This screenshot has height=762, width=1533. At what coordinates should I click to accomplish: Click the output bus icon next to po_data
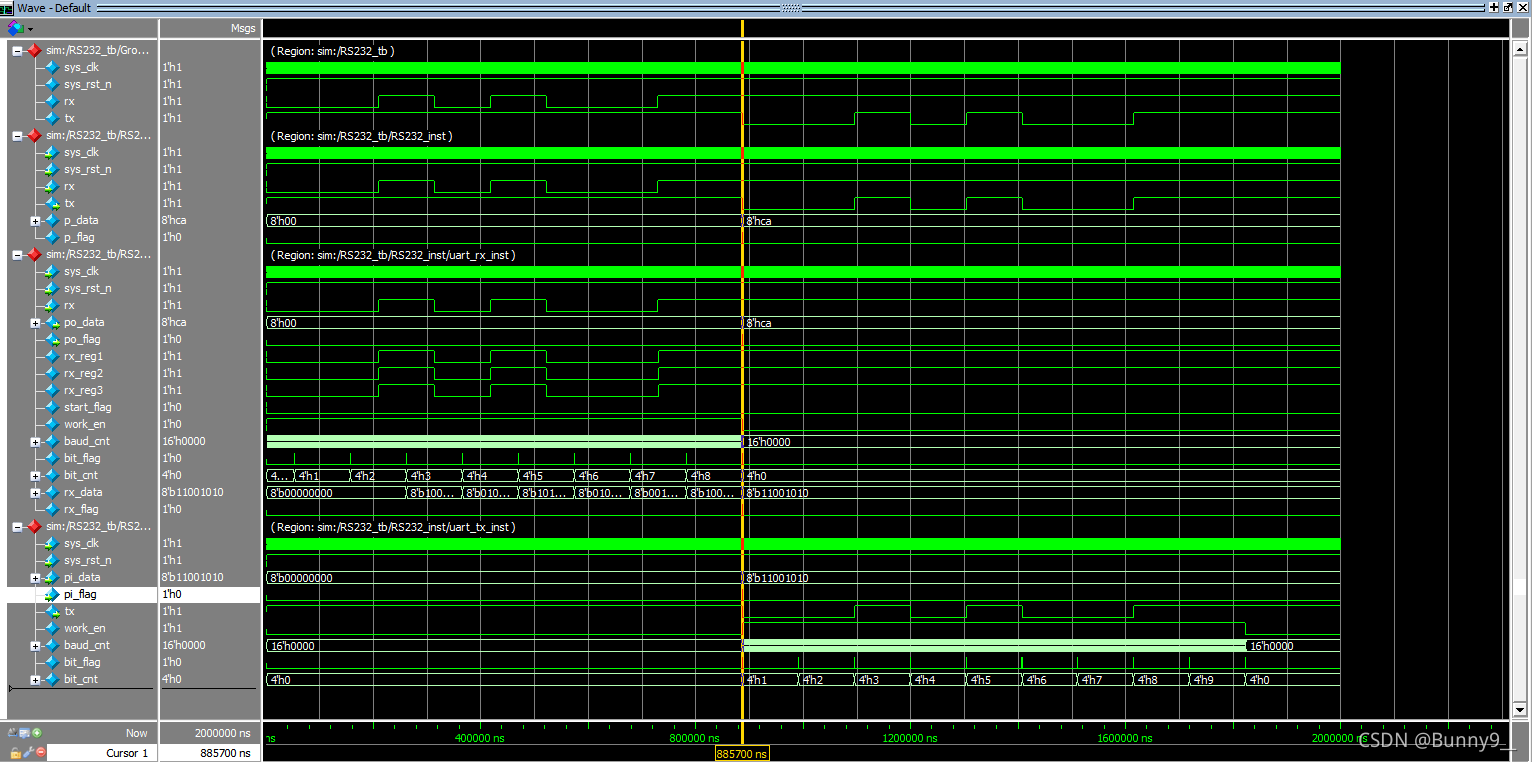[52, 322]
